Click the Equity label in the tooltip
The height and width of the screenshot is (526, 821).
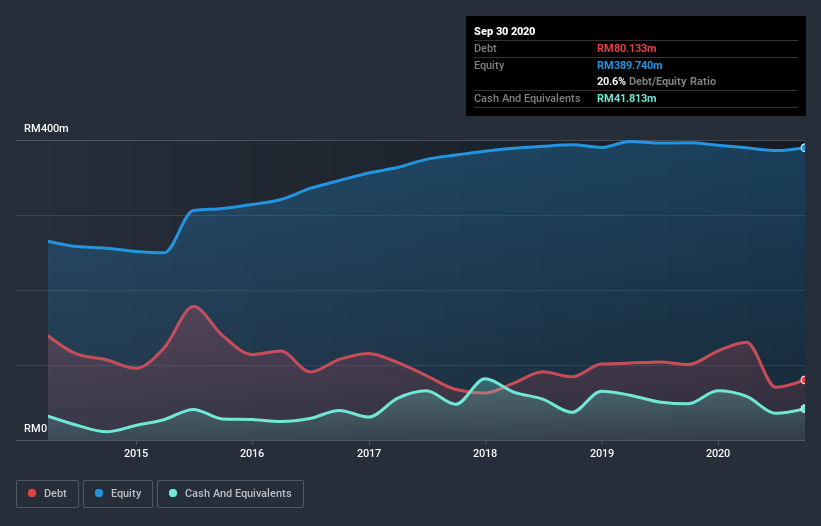(489, 65)
